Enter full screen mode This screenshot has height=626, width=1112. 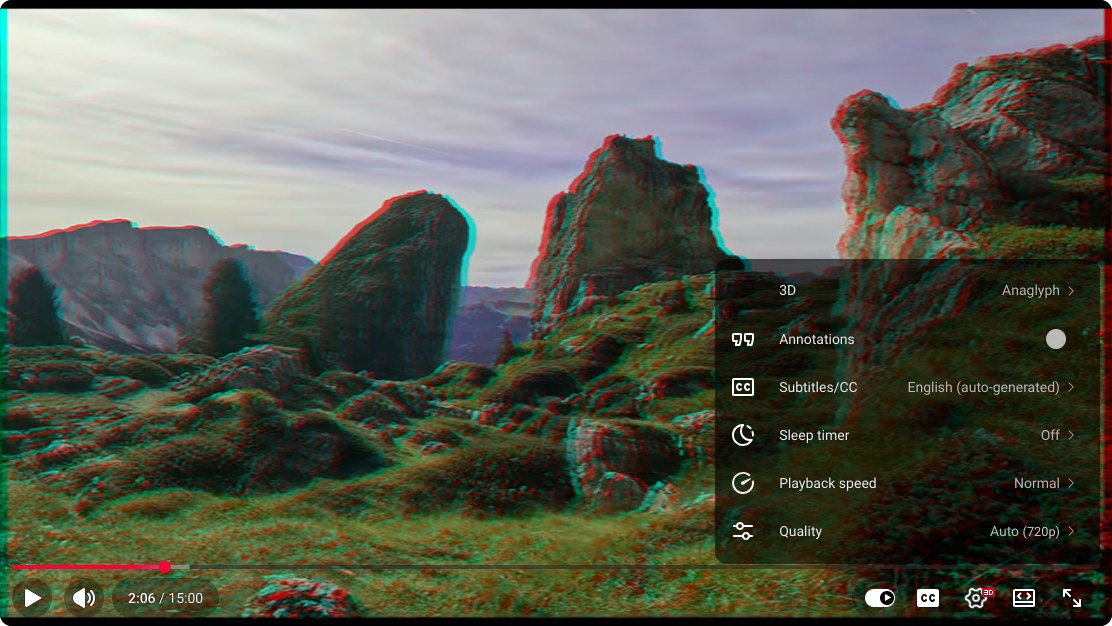click(1072, 598)
